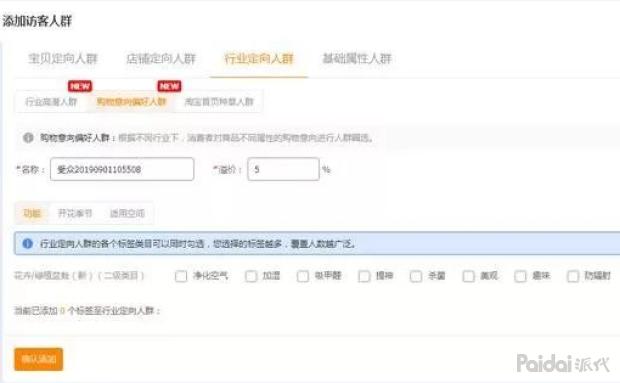Viewport: 620px width, 383px height.
Task: Tick the 防辐射 checkbox
Action: [573, 276]
